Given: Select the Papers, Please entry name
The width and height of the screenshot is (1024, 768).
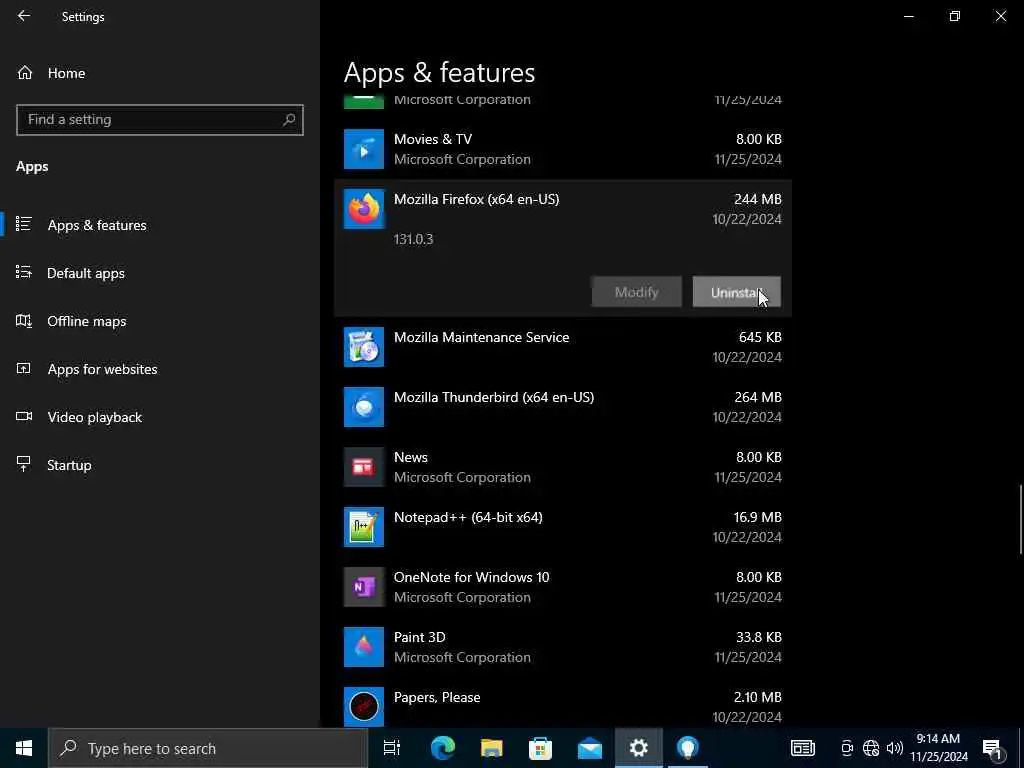Looking at the screenshot, I should point(437,697).
